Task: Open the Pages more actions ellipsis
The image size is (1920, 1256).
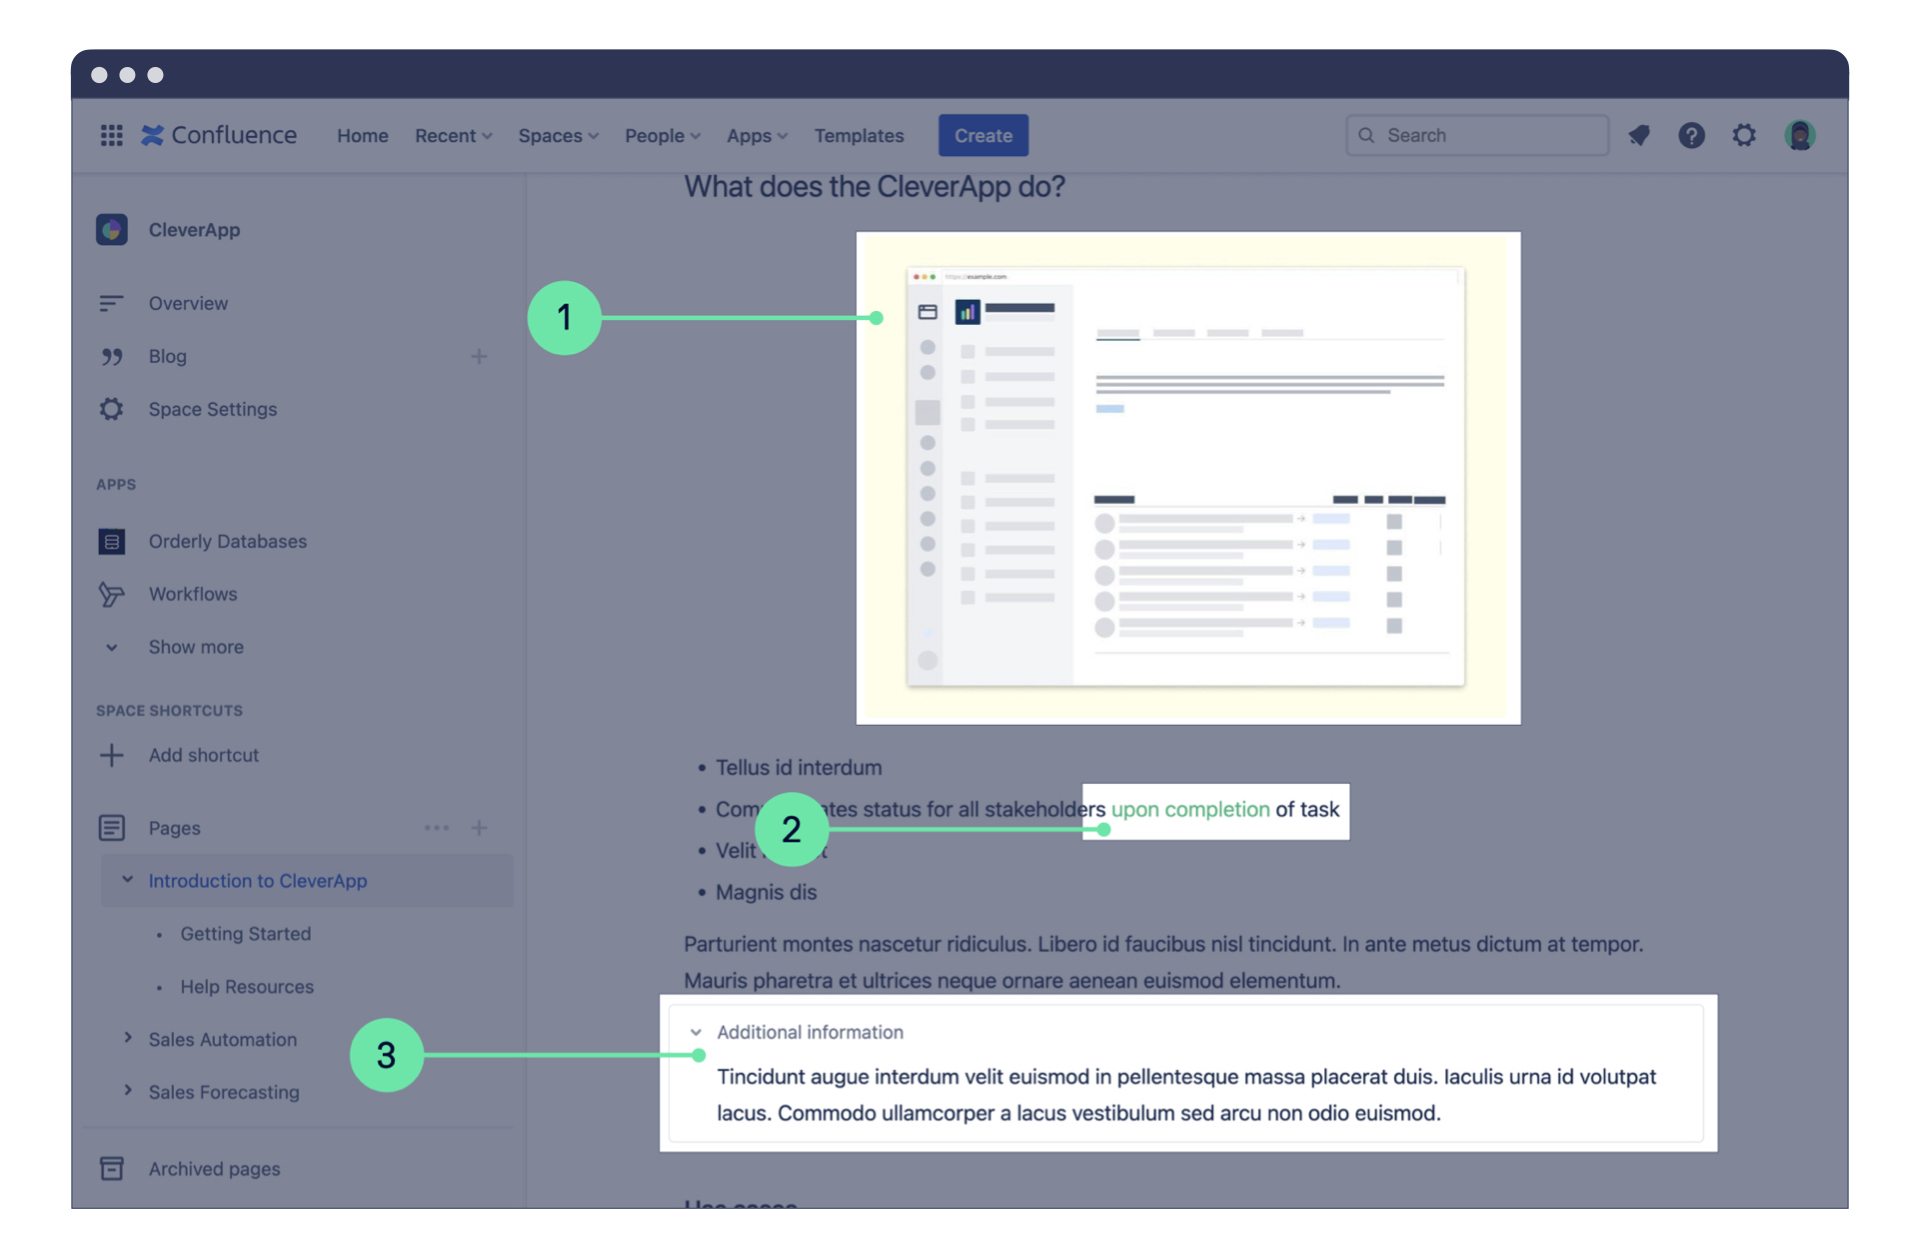Action: pyautogui.click(x=436, y=828)
